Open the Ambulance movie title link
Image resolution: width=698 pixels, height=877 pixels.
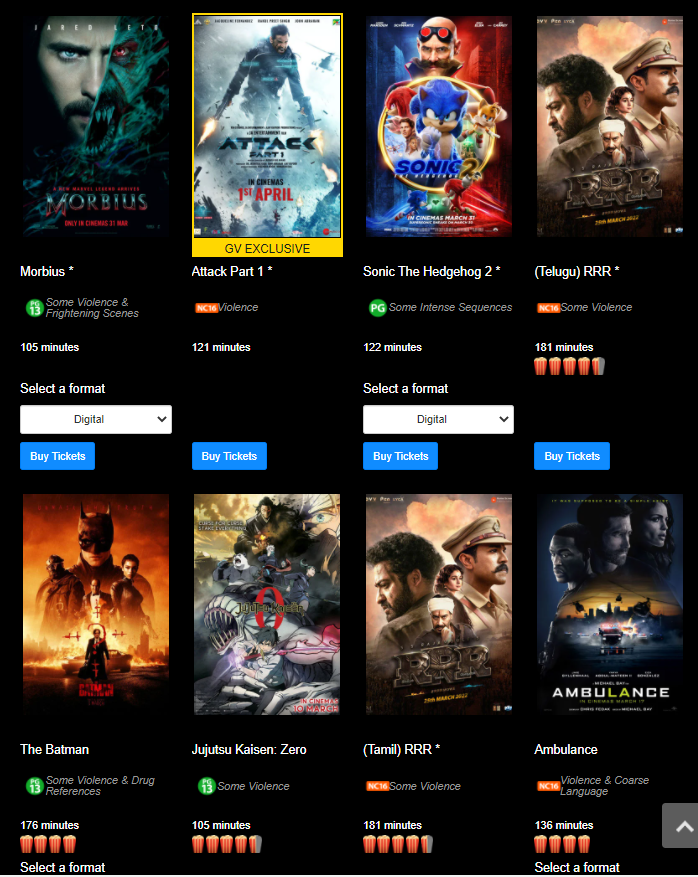pos(565,749)
